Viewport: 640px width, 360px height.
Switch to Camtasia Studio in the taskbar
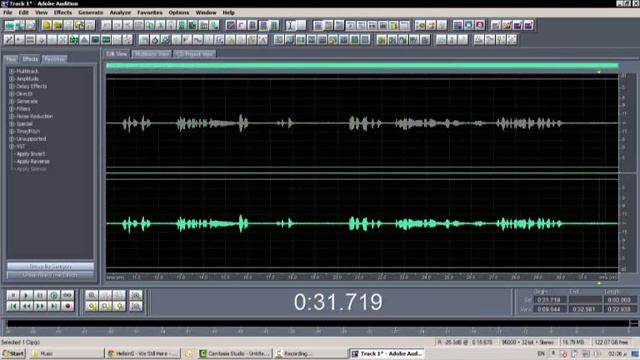click(235, 353)
